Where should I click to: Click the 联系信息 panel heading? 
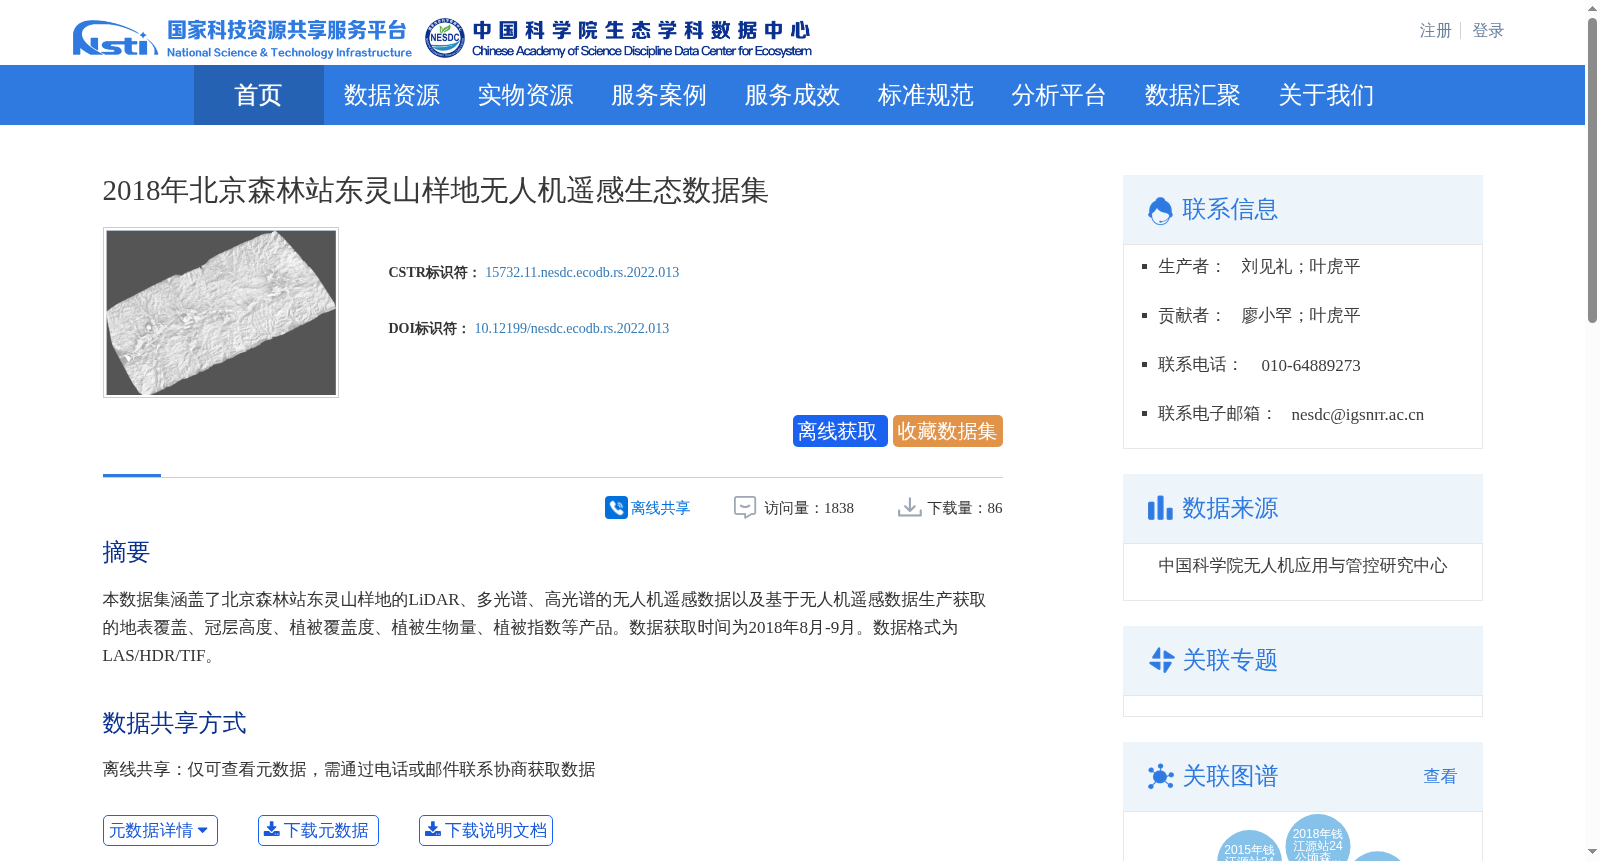point(1230,209)
